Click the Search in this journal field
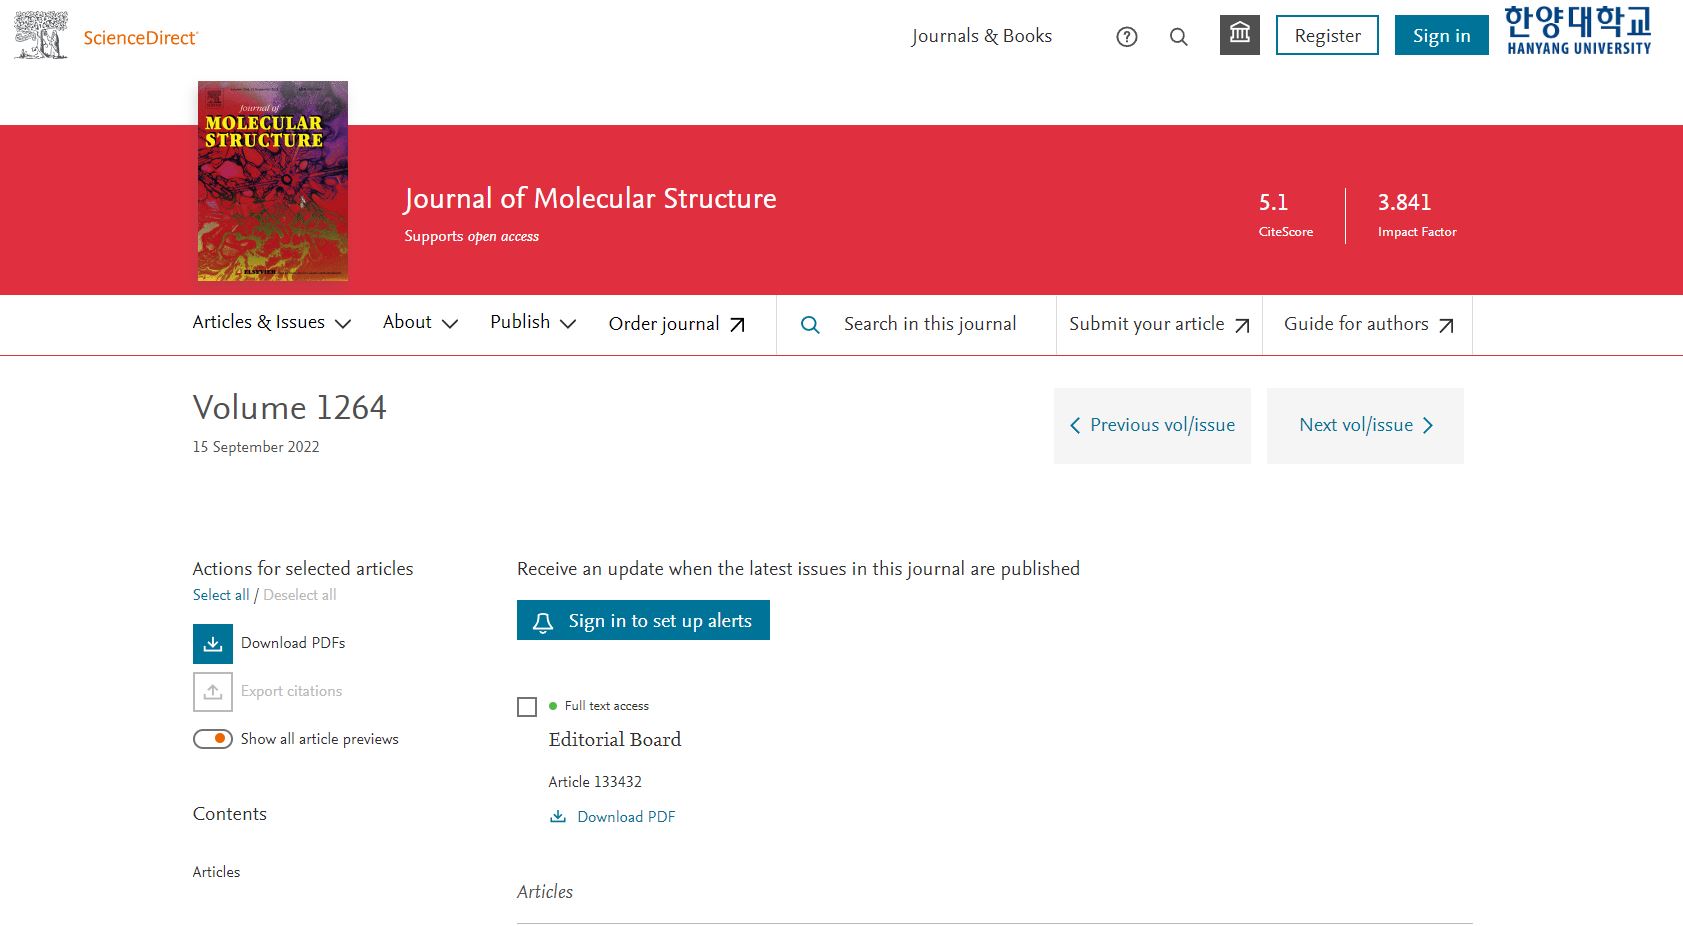This screenshot has width=1683, height=926. pos(929,324)
